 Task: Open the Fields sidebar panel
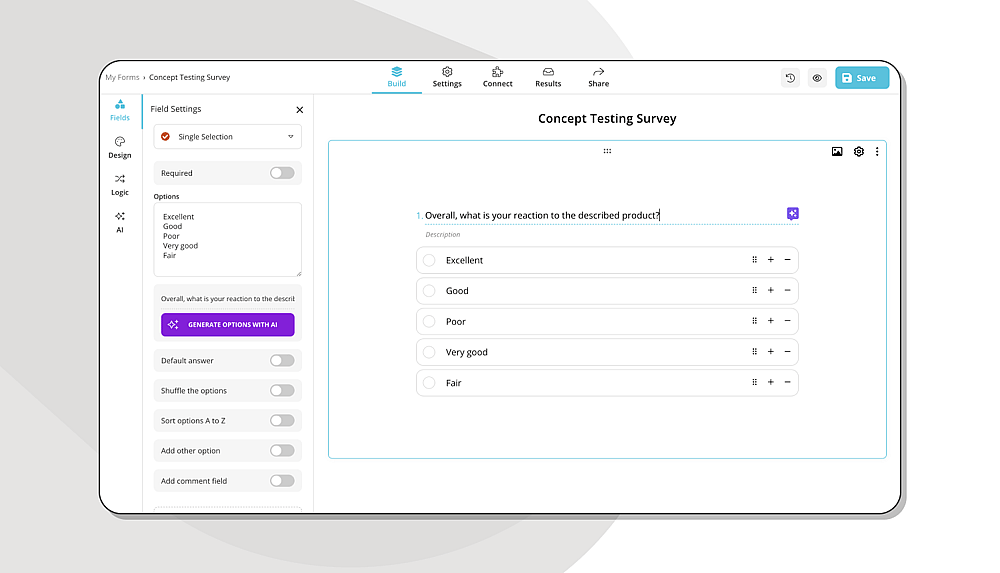tap(120, 110)
